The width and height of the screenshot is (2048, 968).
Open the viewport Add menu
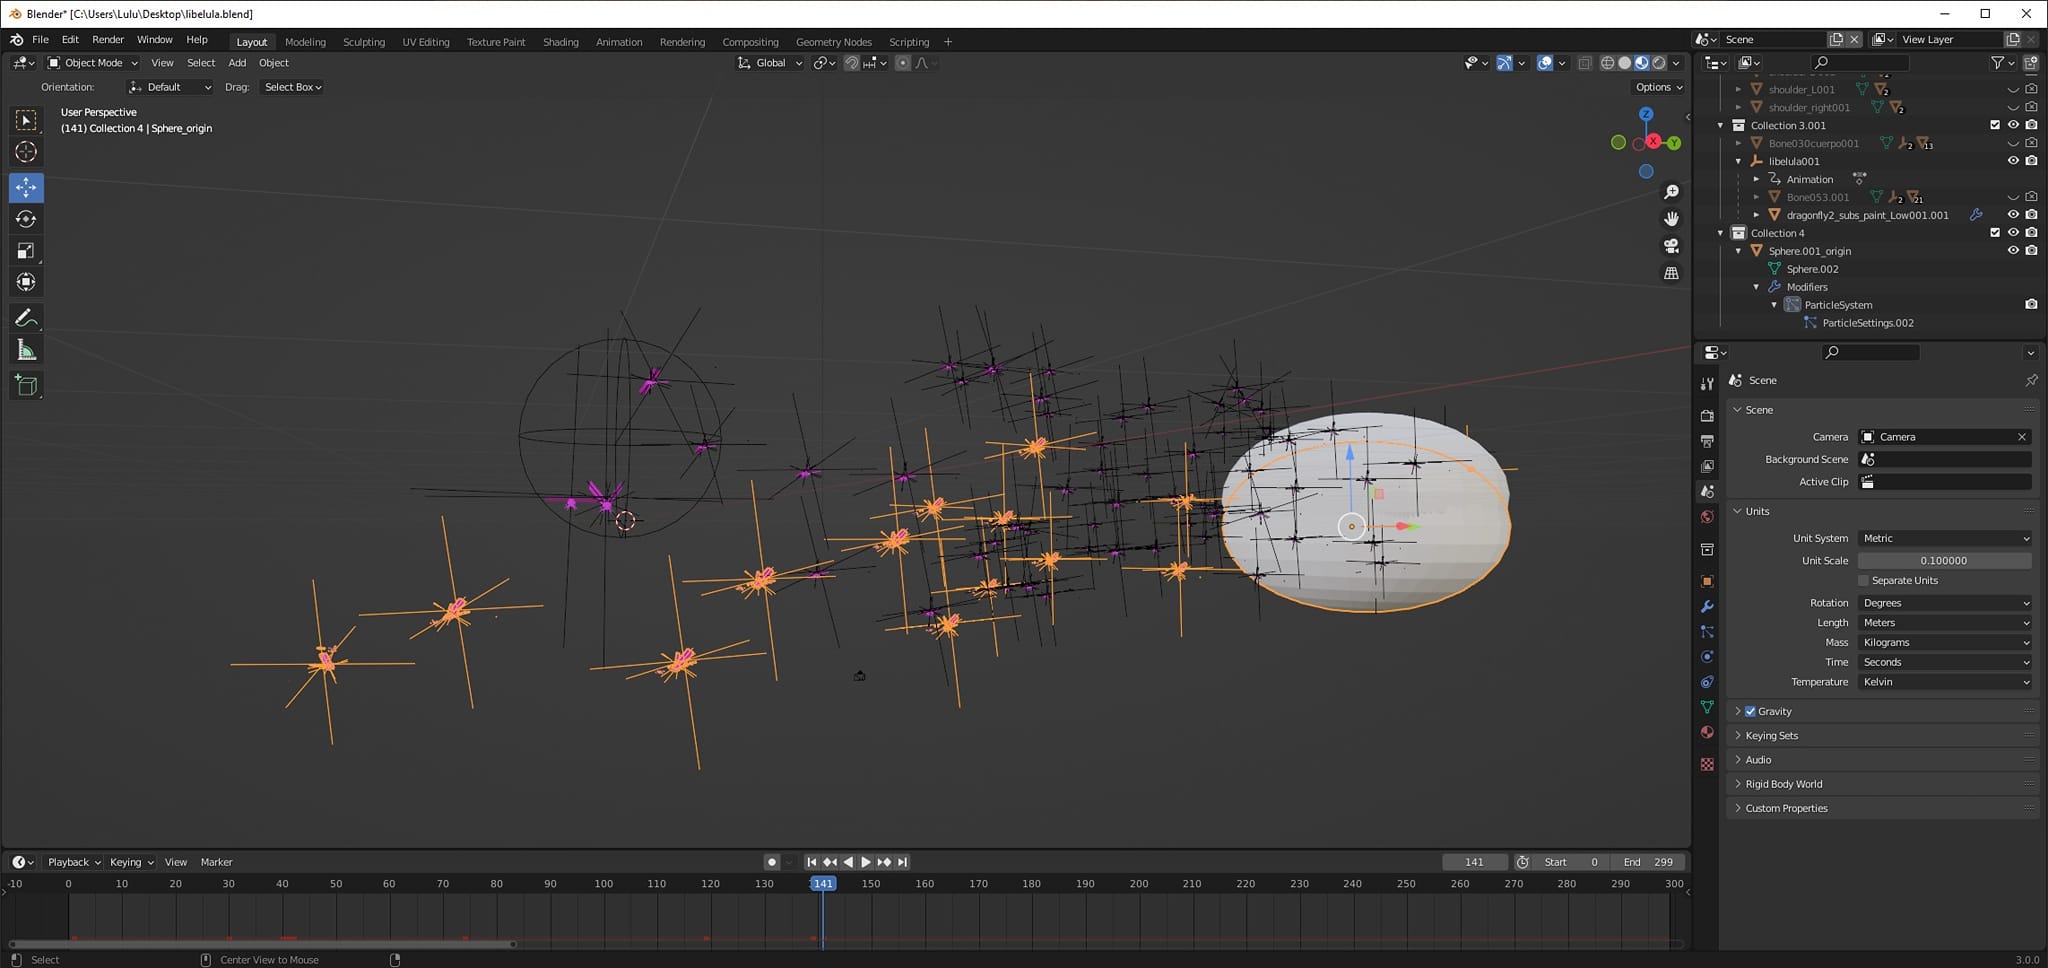[237, 63]
